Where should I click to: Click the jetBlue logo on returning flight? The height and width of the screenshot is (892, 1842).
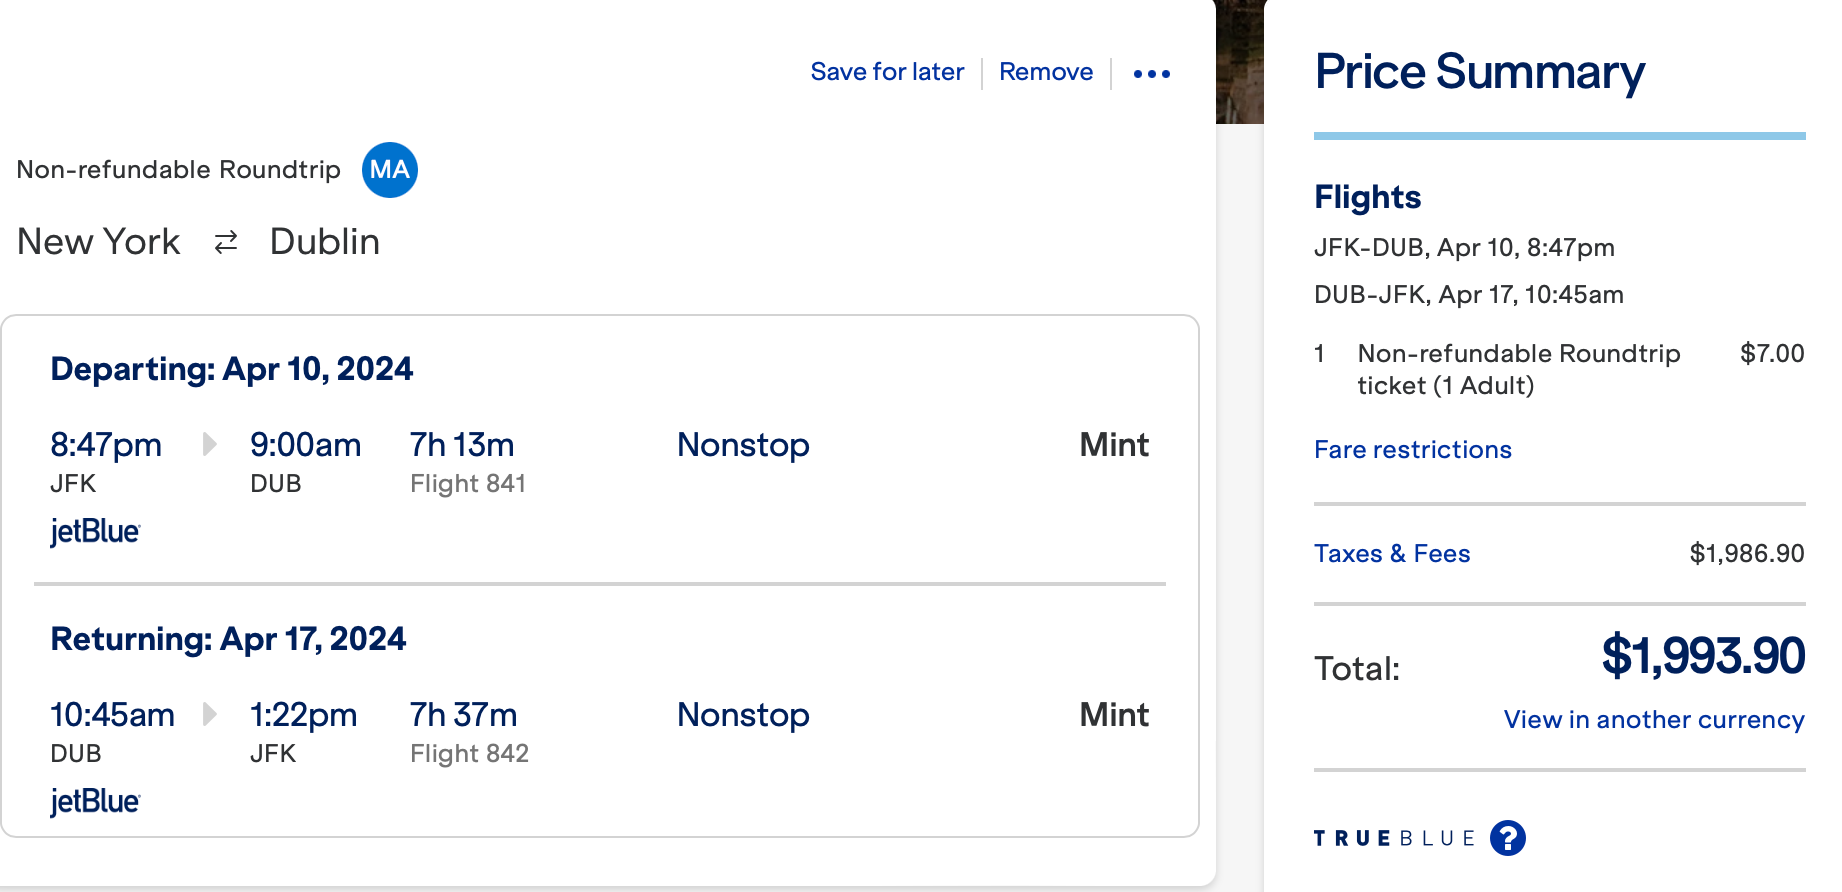(95, 801)
